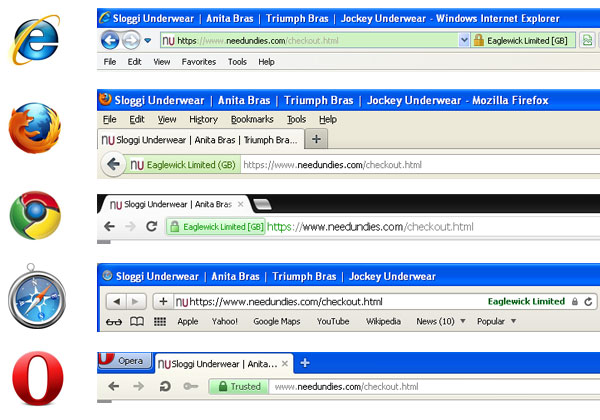600x420 pixels.
Task: Click the Opera reload icon
Action: [x=165, y=386]
